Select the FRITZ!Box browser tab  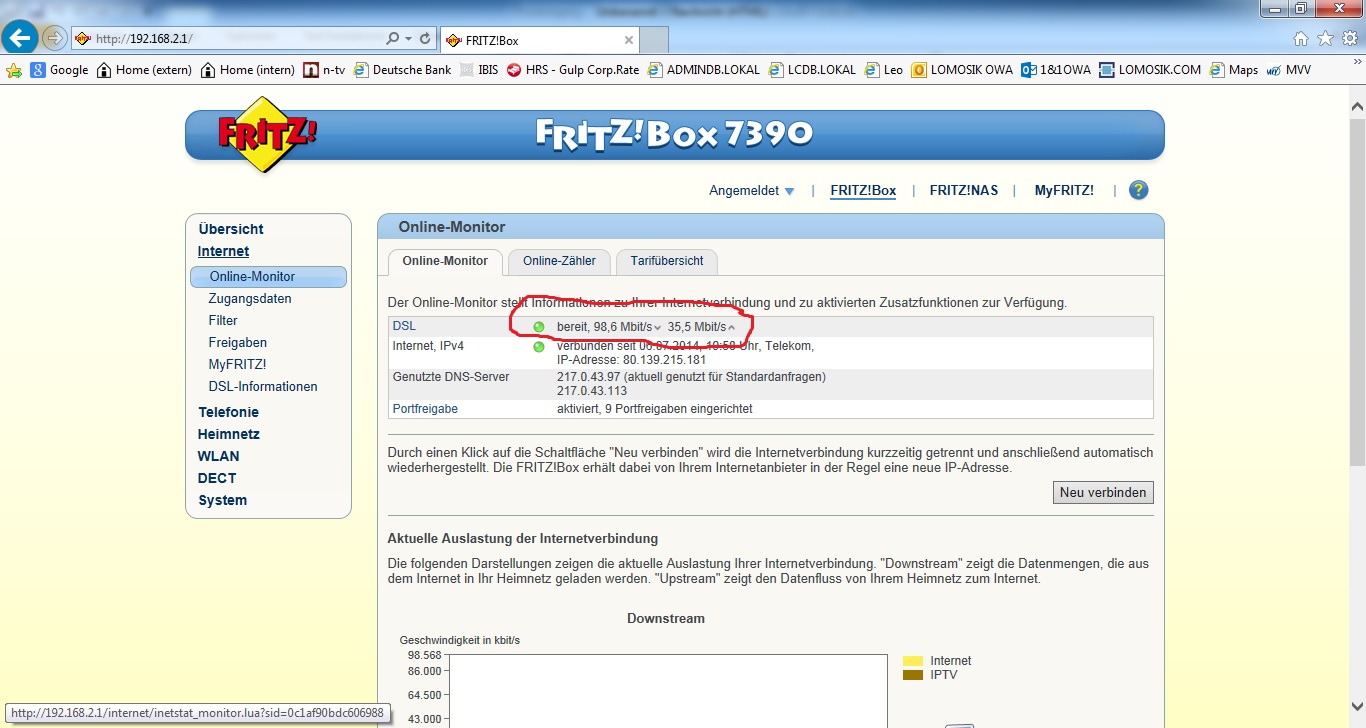click(538, 41)
